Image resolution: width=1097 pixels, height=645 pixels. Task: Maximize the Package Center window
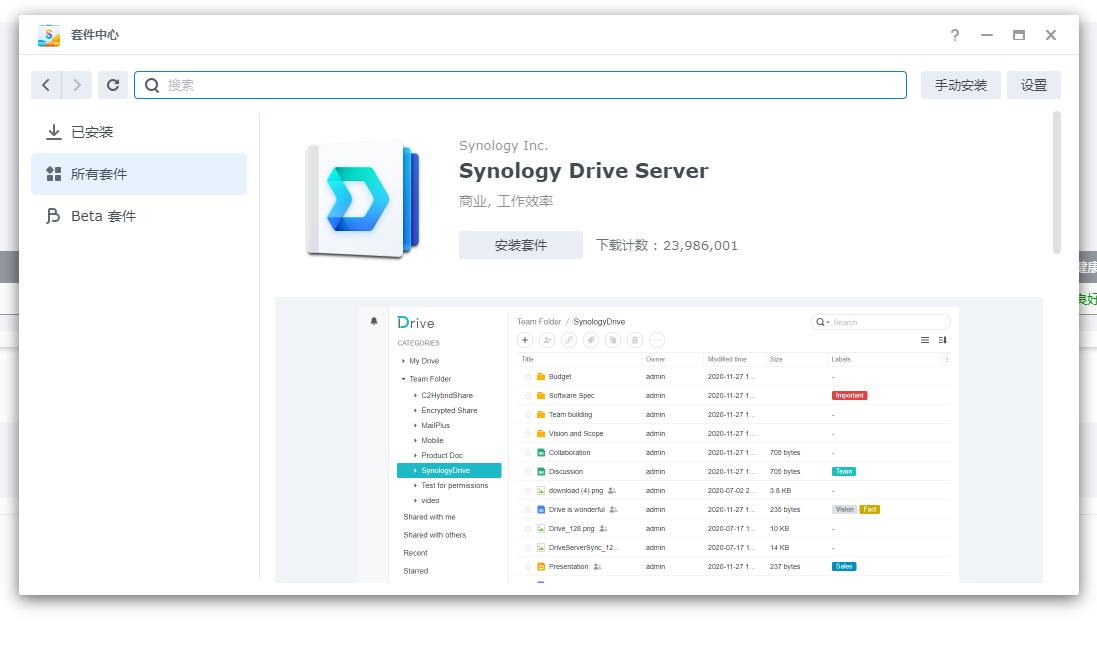(x=1019, y=35)
